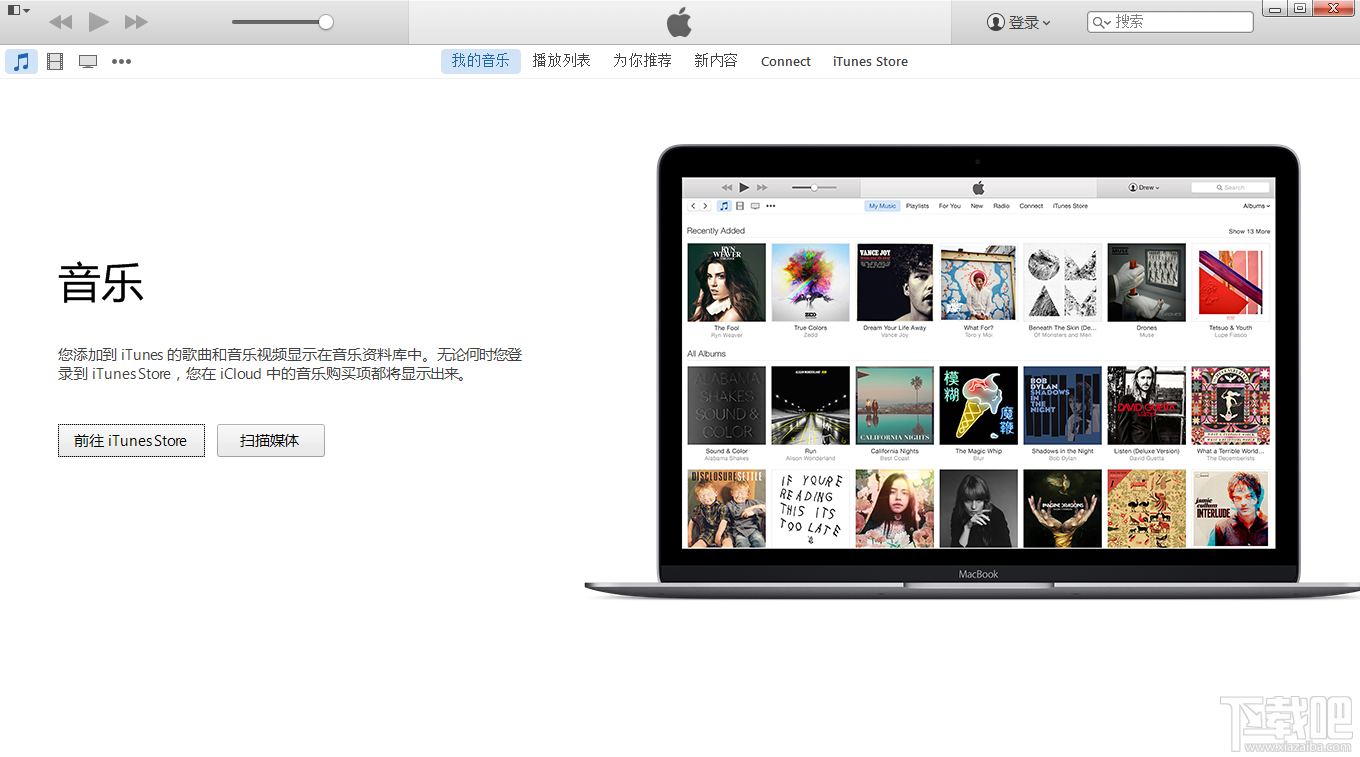Select the Connect tab
Viewport: 1360px width, 757px height.
[785, 61]
